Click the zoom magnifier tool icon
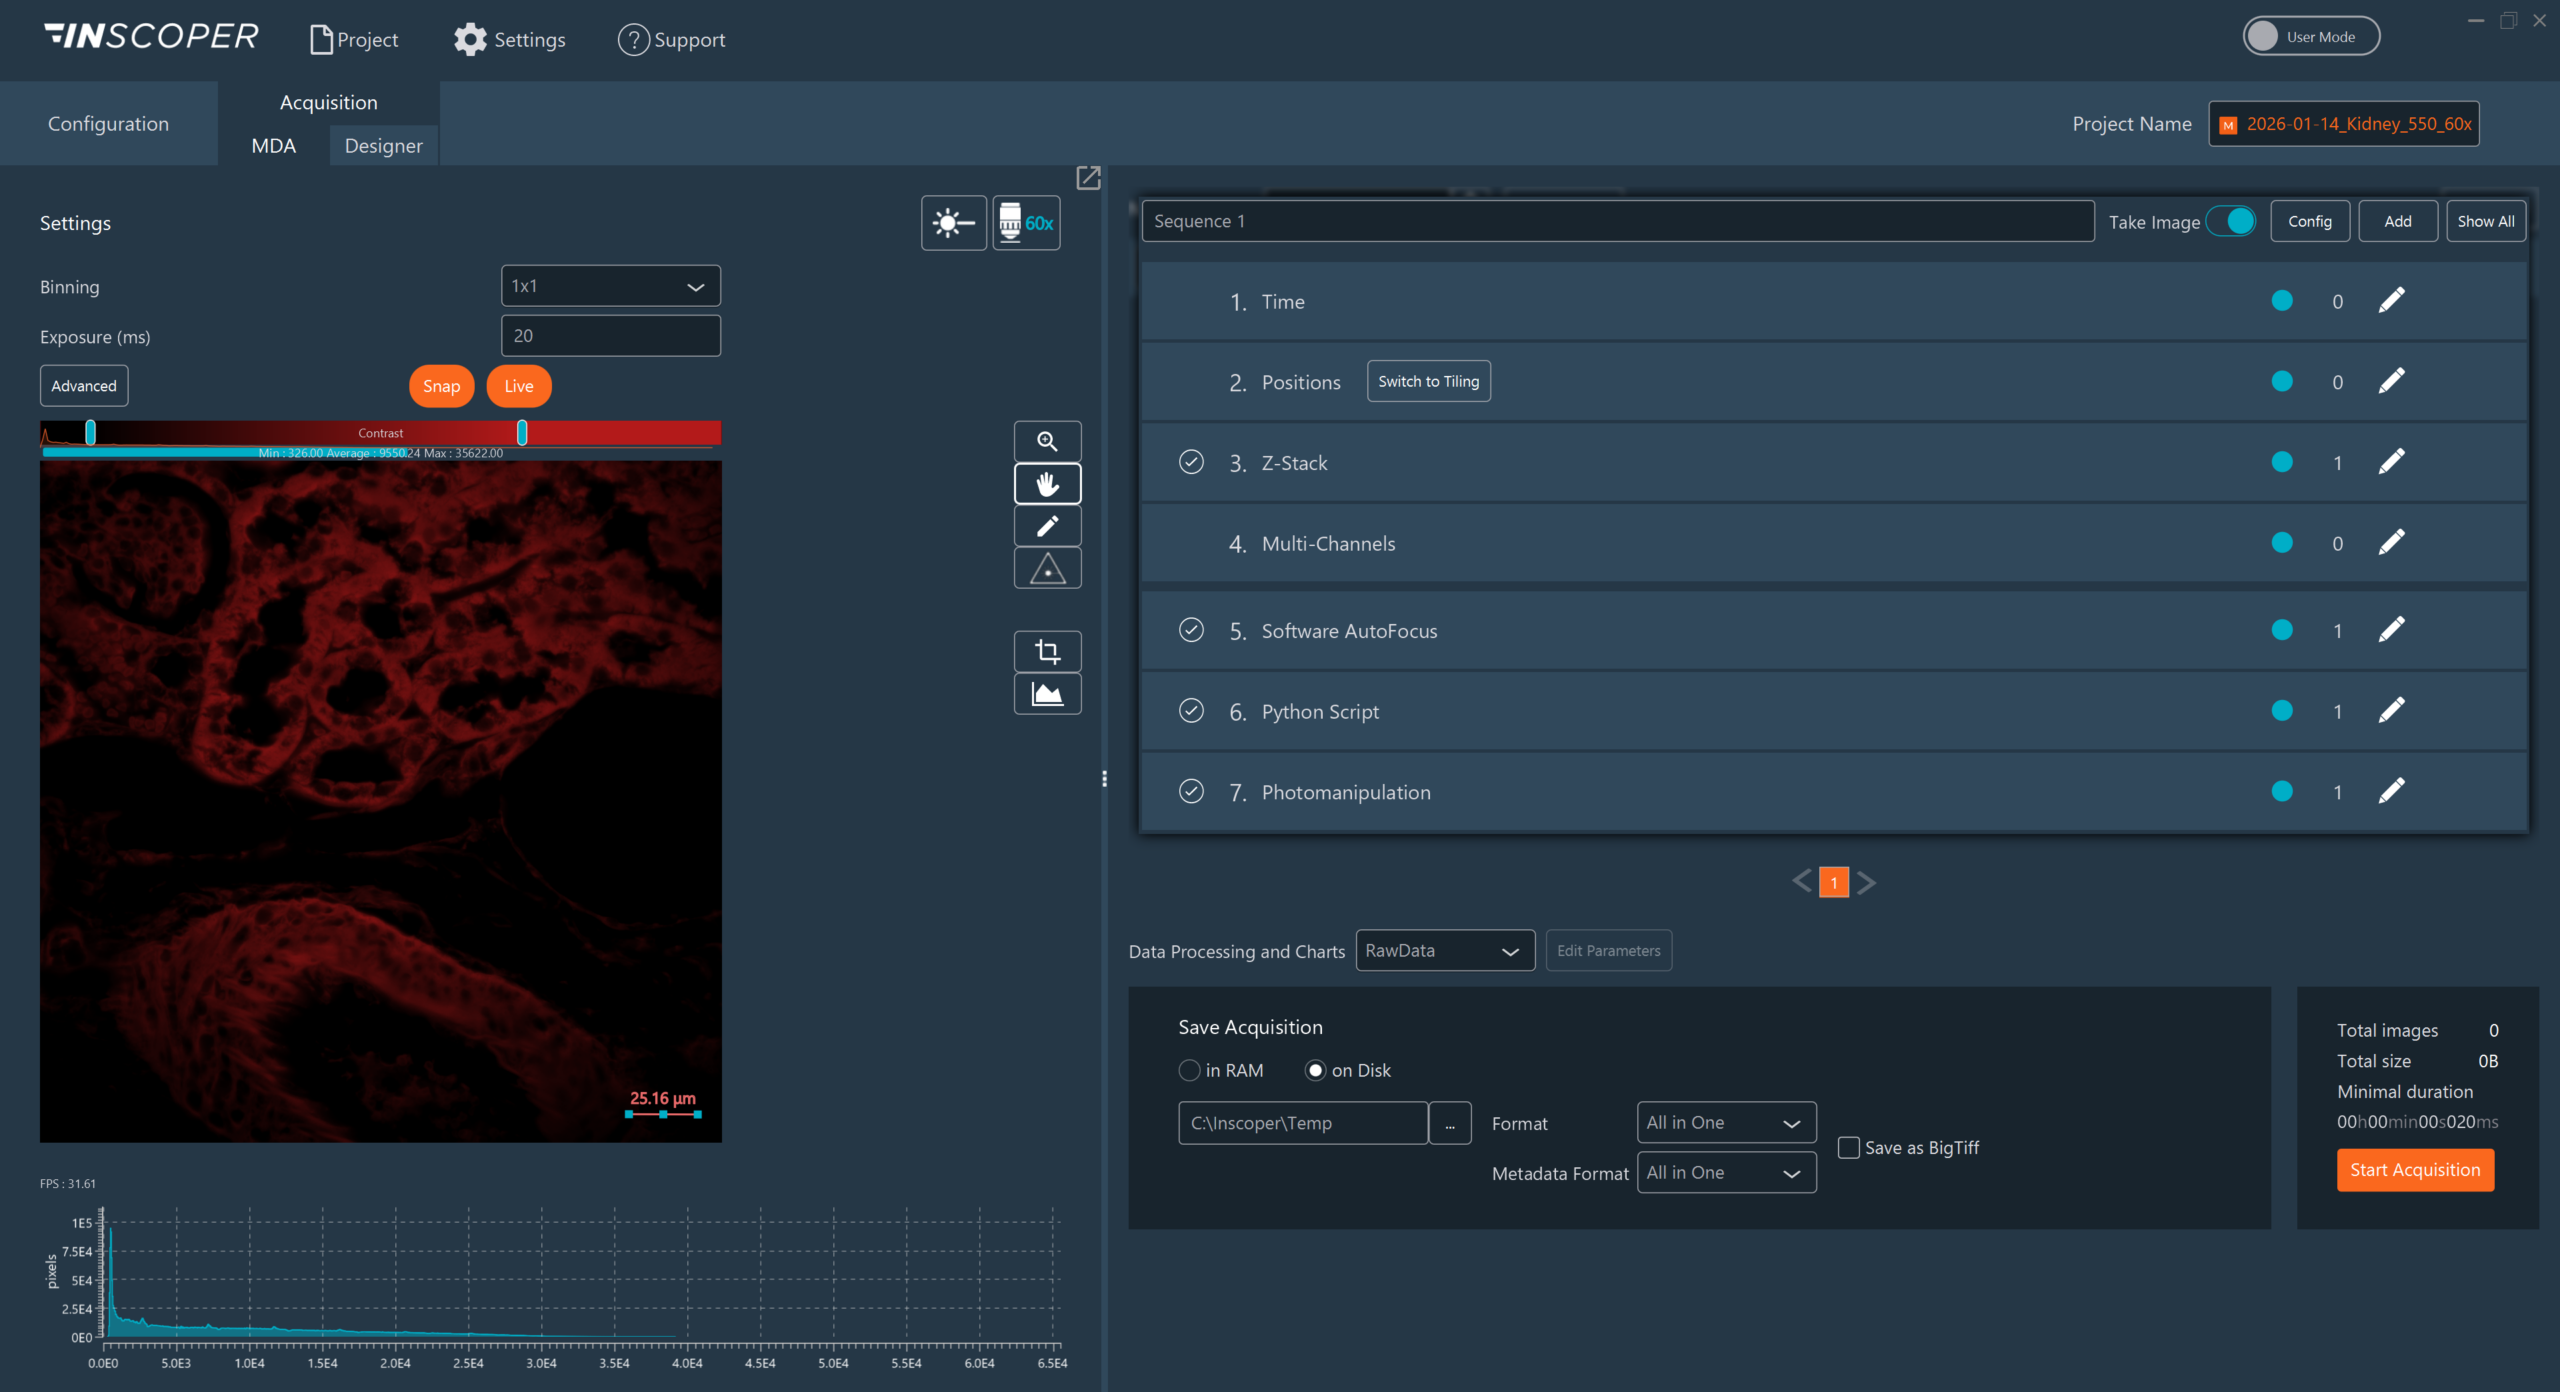The height and width of the screenshot is (1392, 2560). pyautogui.click(x=1047, y=441)
